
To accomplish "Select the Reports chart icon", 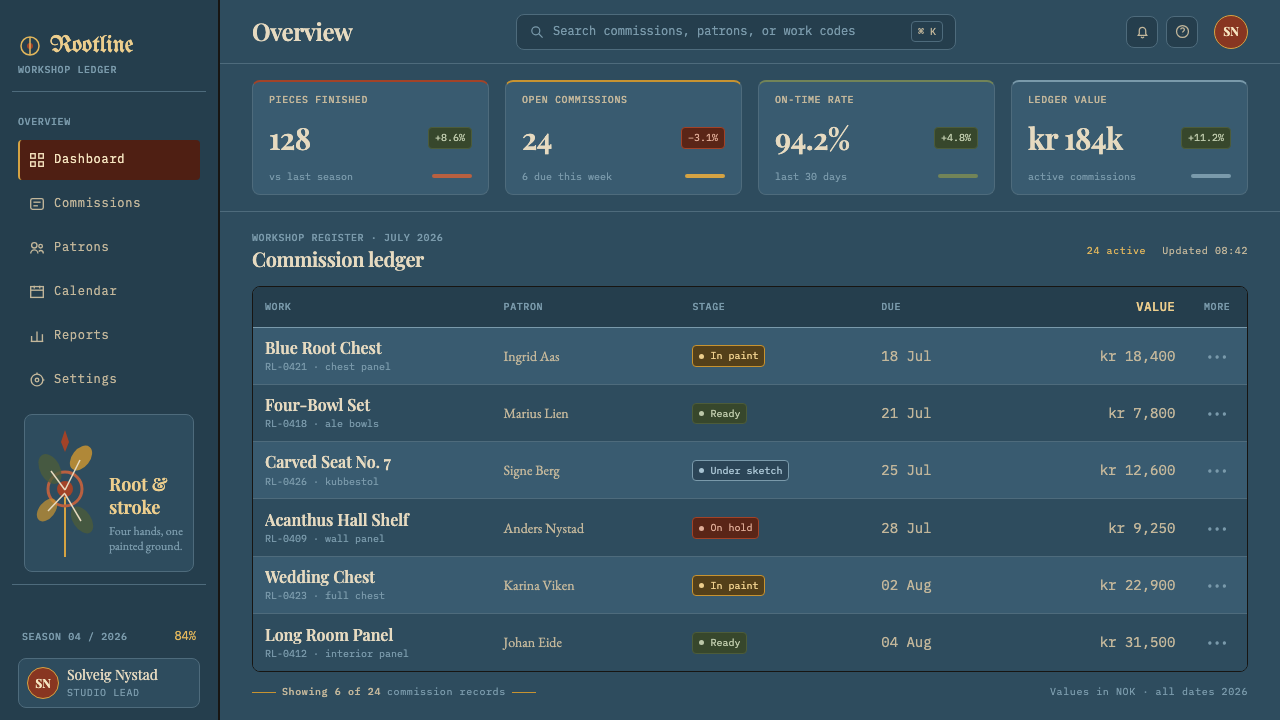I will [37, 336].
